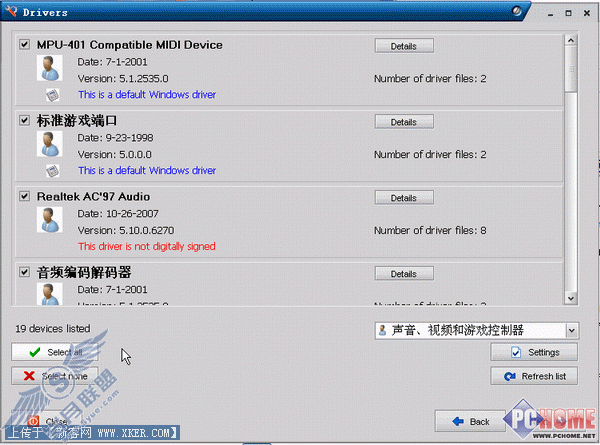Click the Select none button
This screenshot has height=445, width=600.
tap(55, 376)
